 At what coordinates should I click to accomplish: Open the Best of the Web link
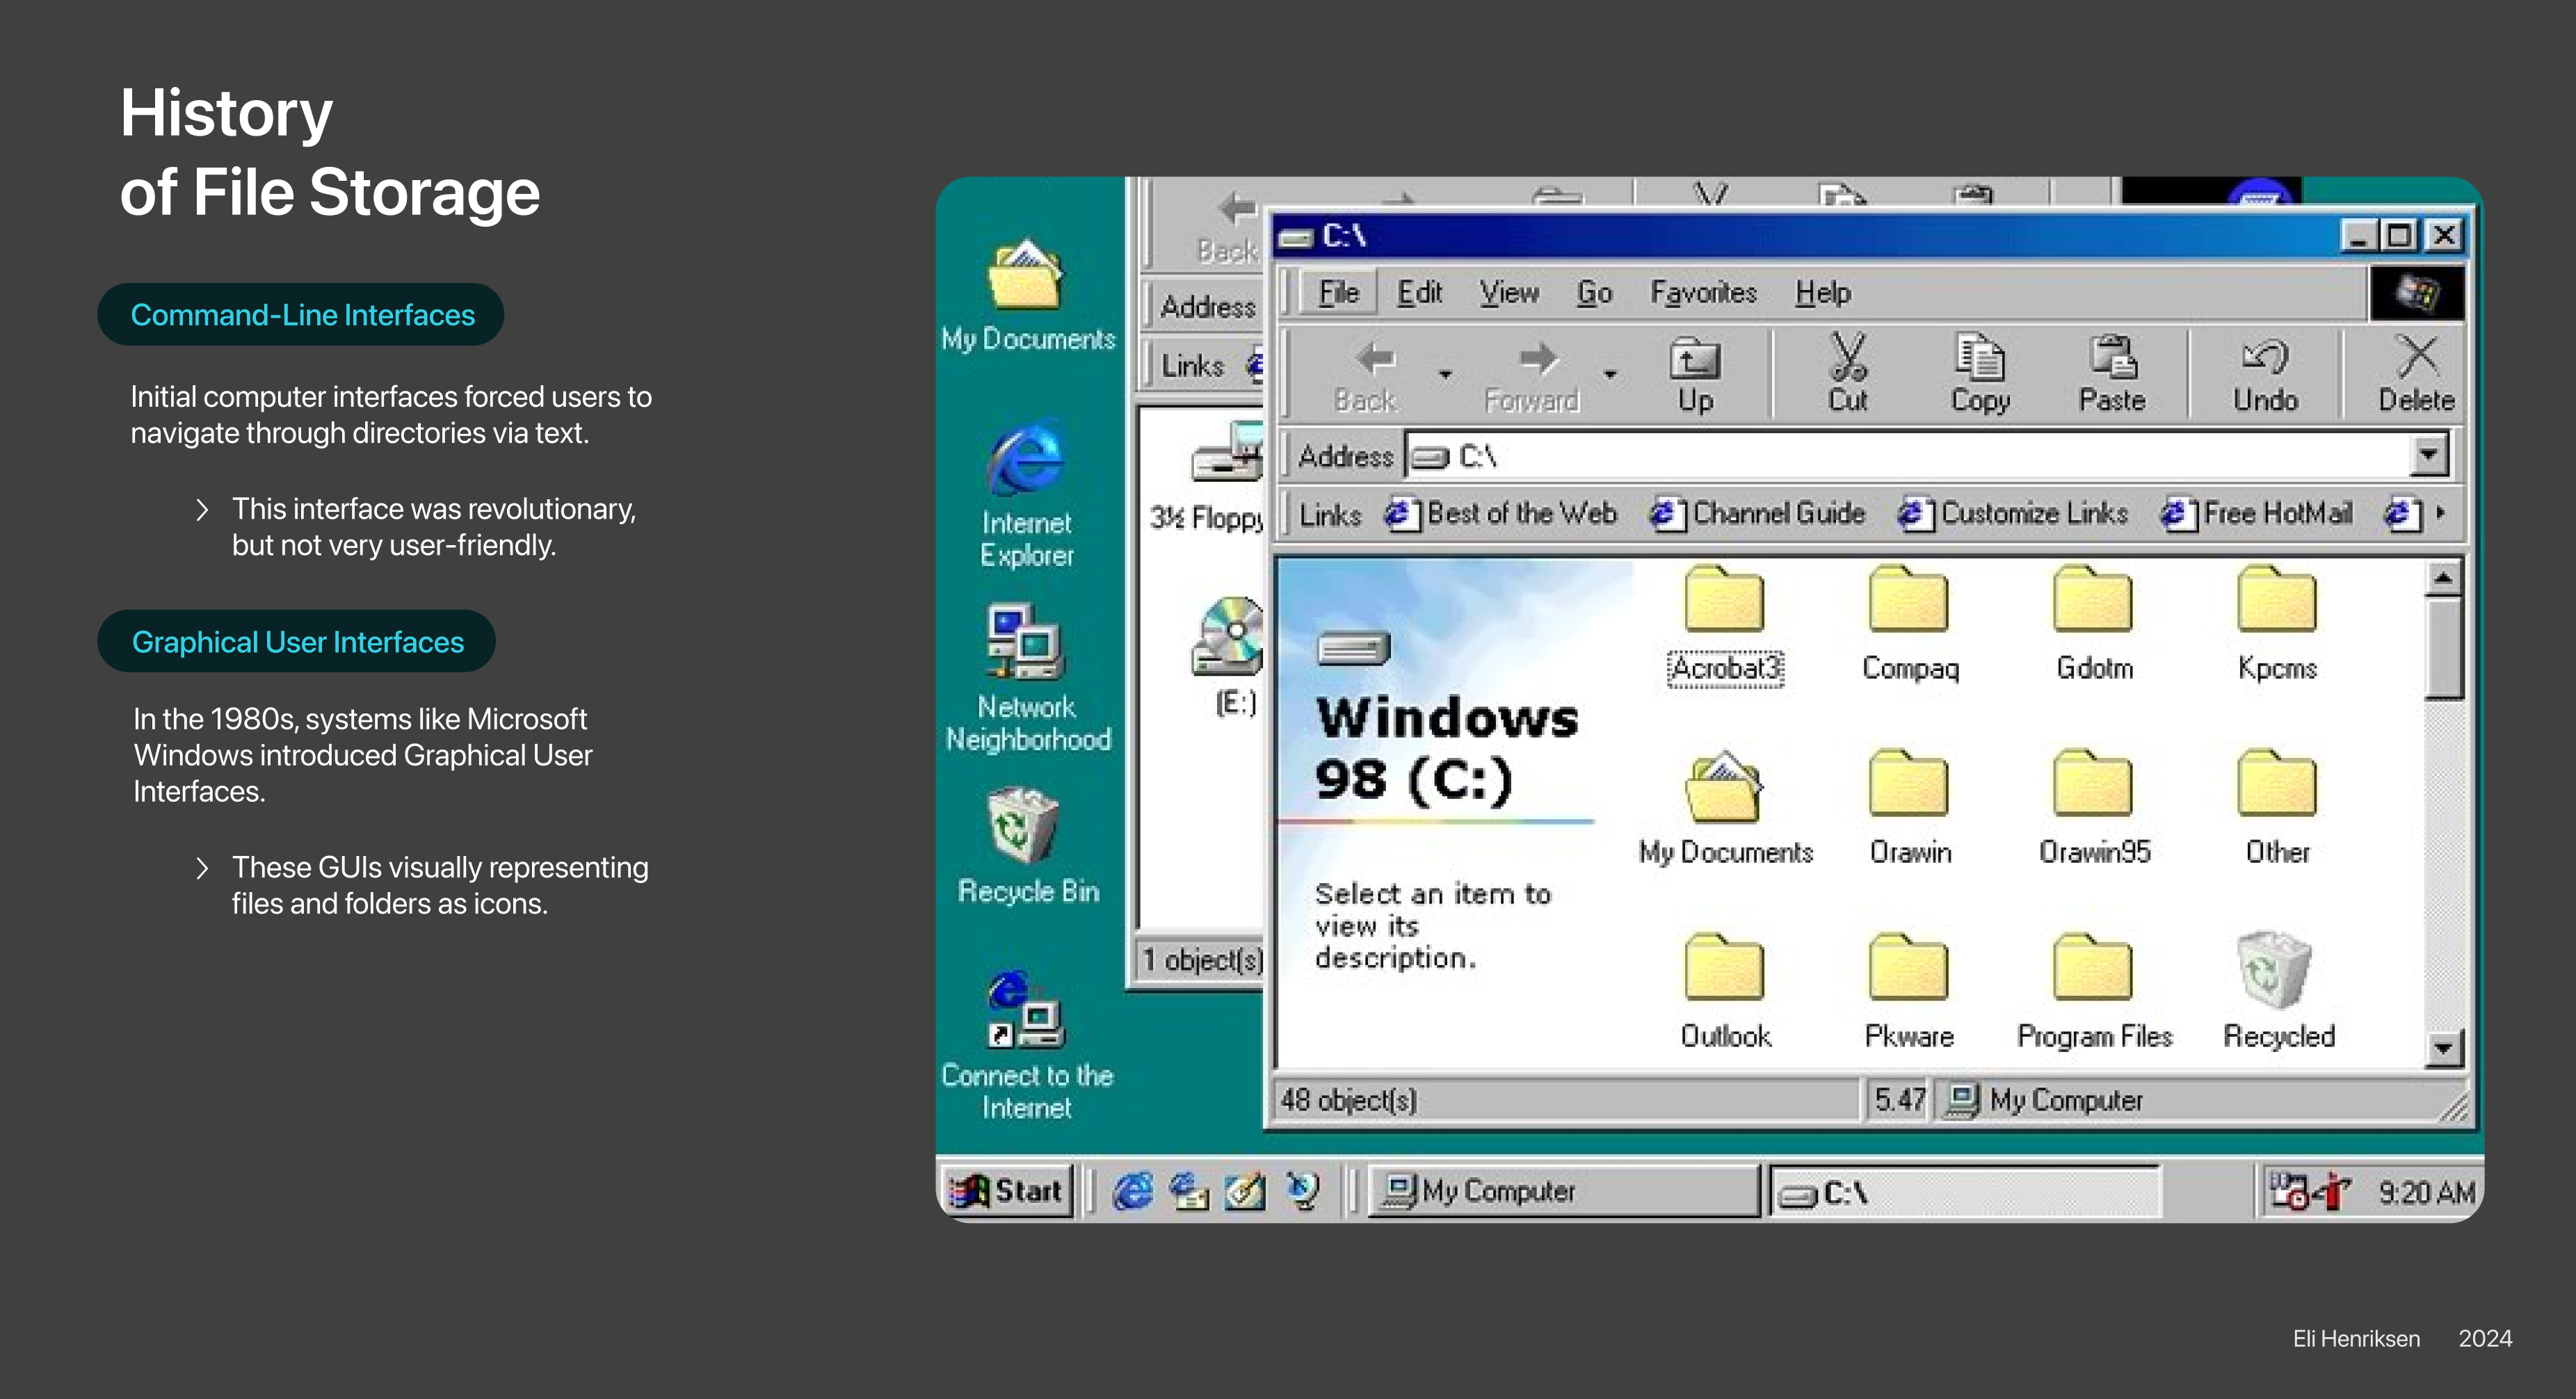[x=1500, y=513]
